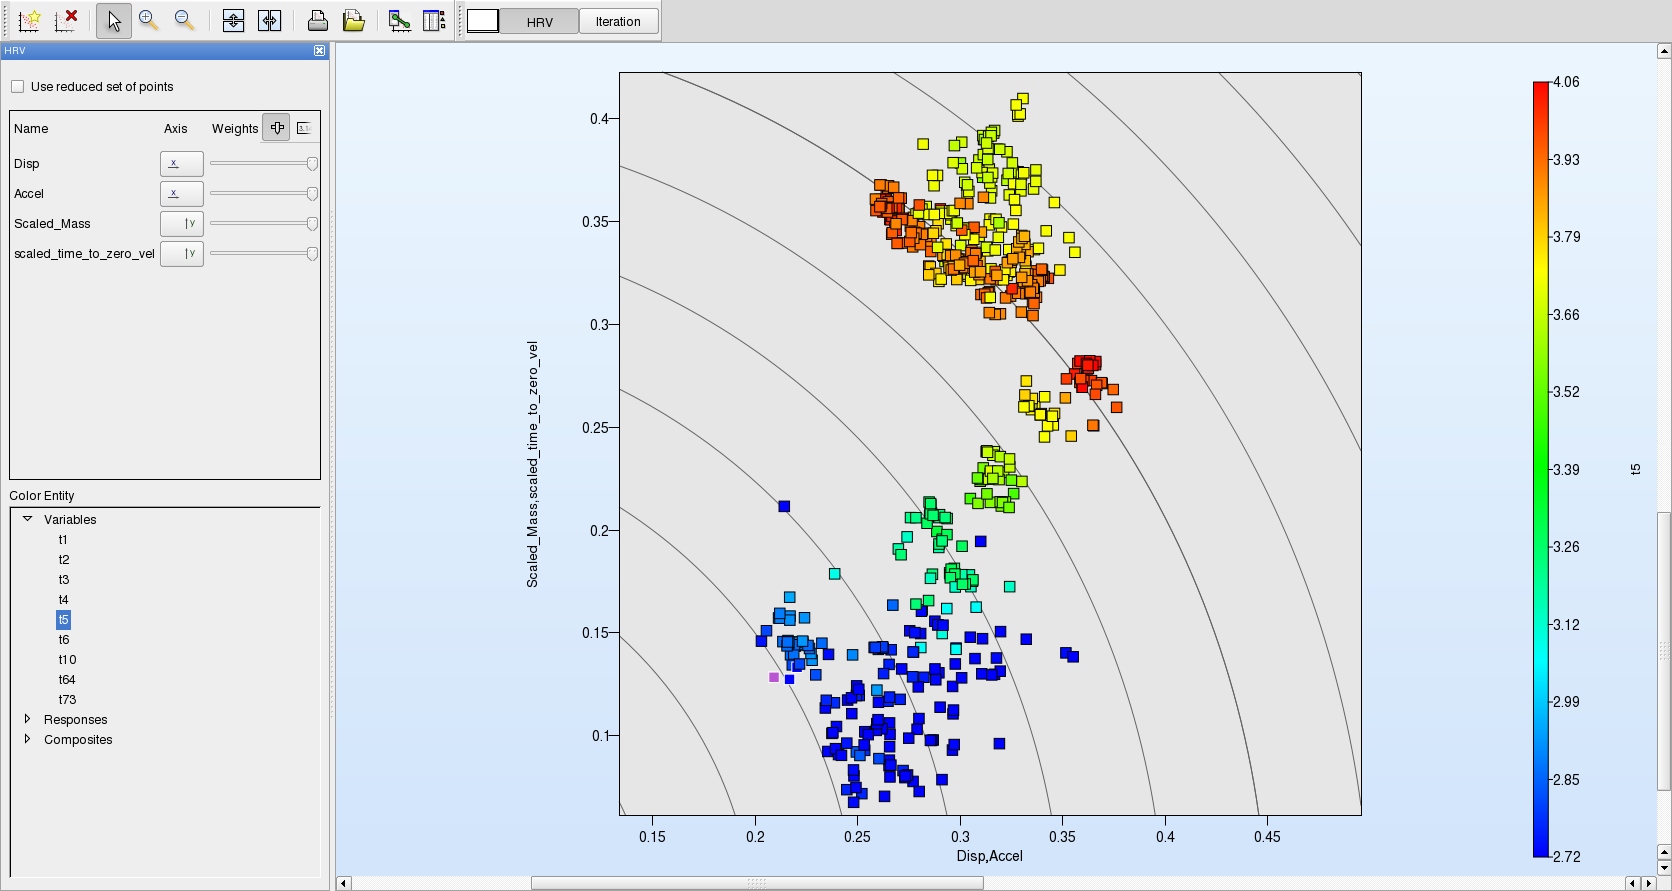Select variable t1 as color entity

62,540
